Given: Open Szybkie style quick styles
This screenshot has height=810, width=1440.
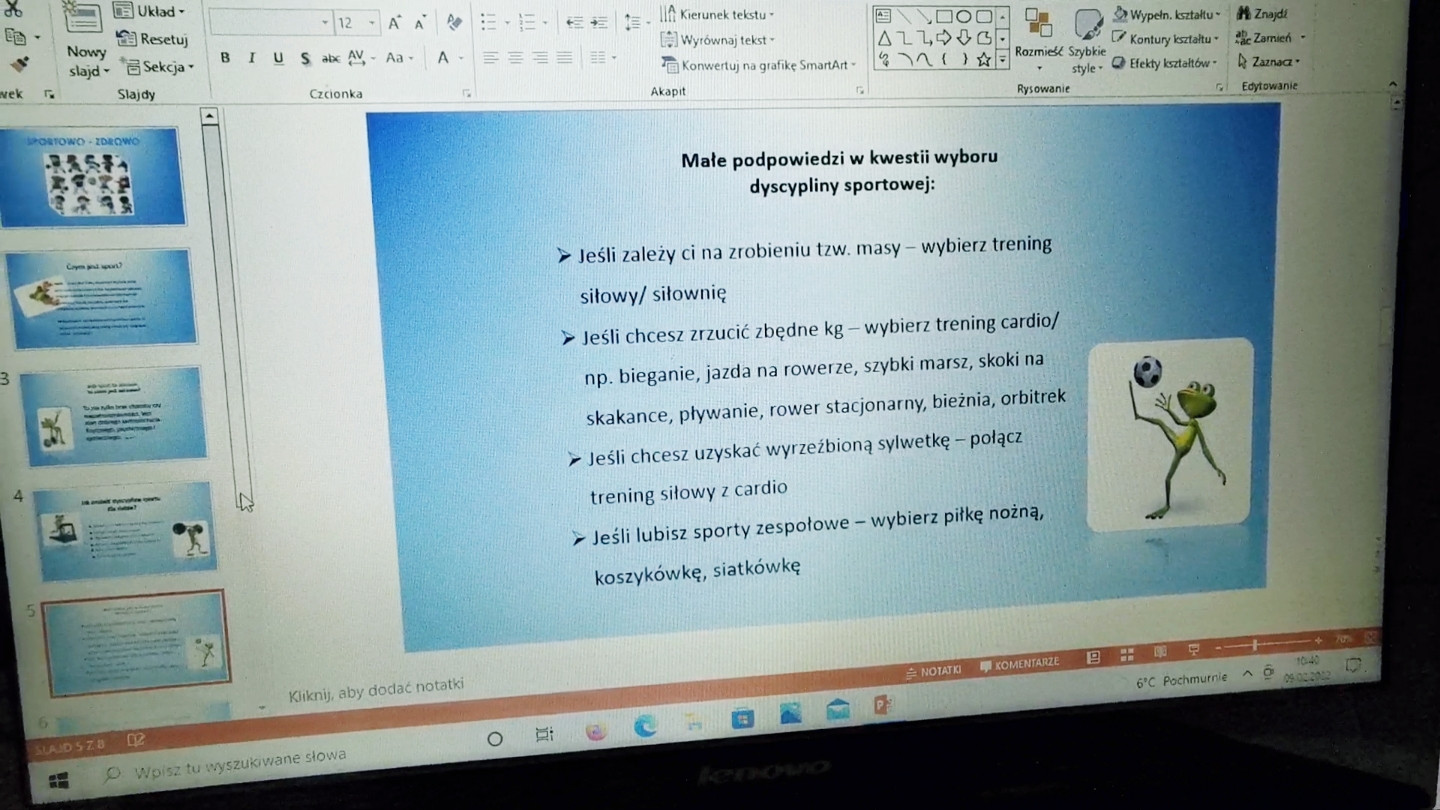Looking at the screenshot, I should click(x=1087, y=42).
